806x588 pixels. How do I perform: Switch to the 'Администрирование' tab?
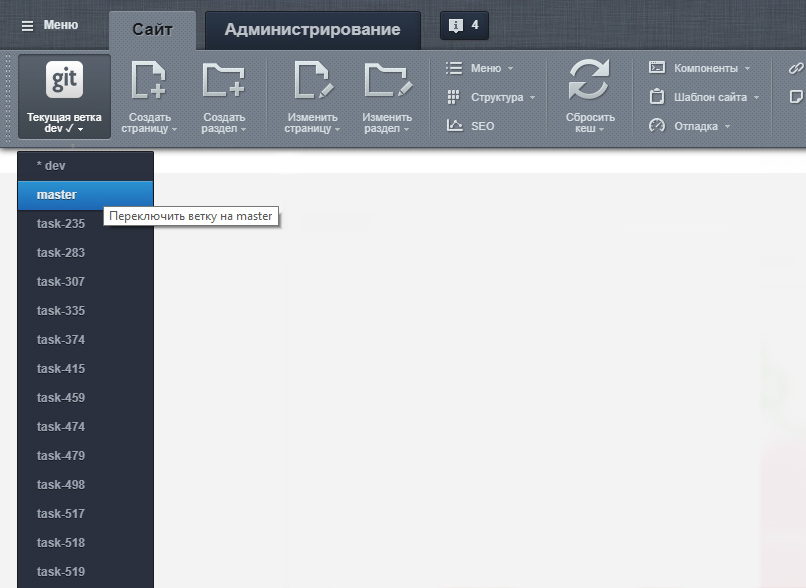[312, 29]
